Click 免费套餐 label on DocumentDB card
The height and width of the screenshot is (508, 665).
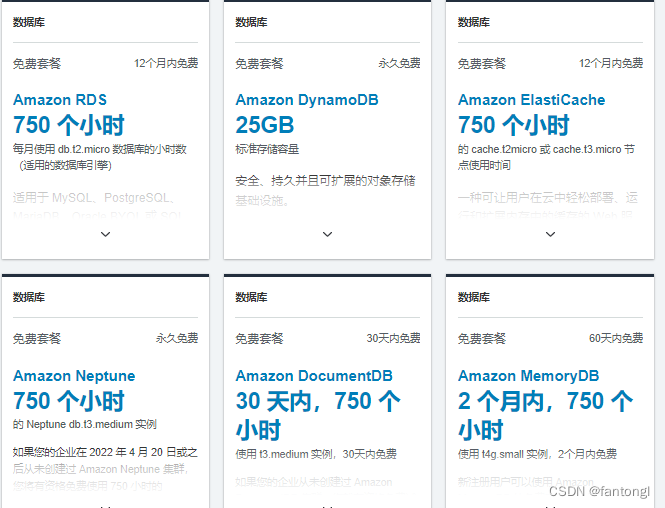pyautogui.click(x=259, y=338)
